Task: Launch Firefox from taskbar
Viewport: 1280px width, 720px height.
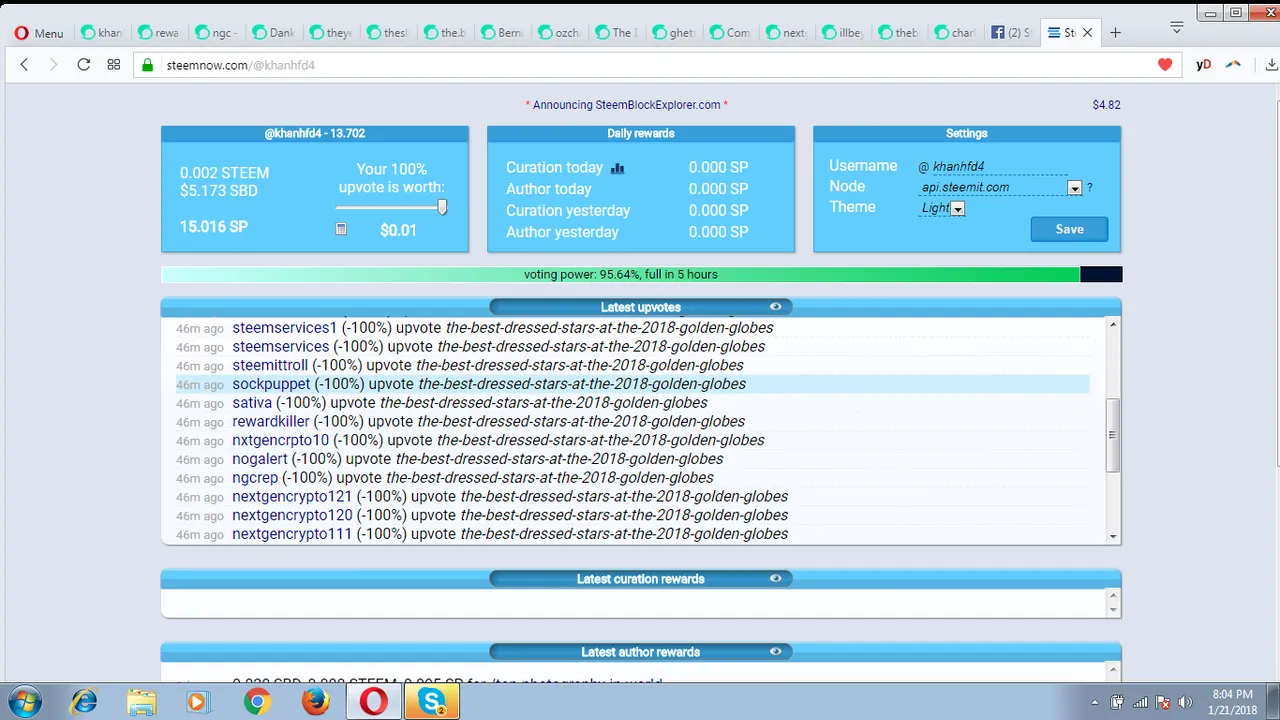Action: 315,702
